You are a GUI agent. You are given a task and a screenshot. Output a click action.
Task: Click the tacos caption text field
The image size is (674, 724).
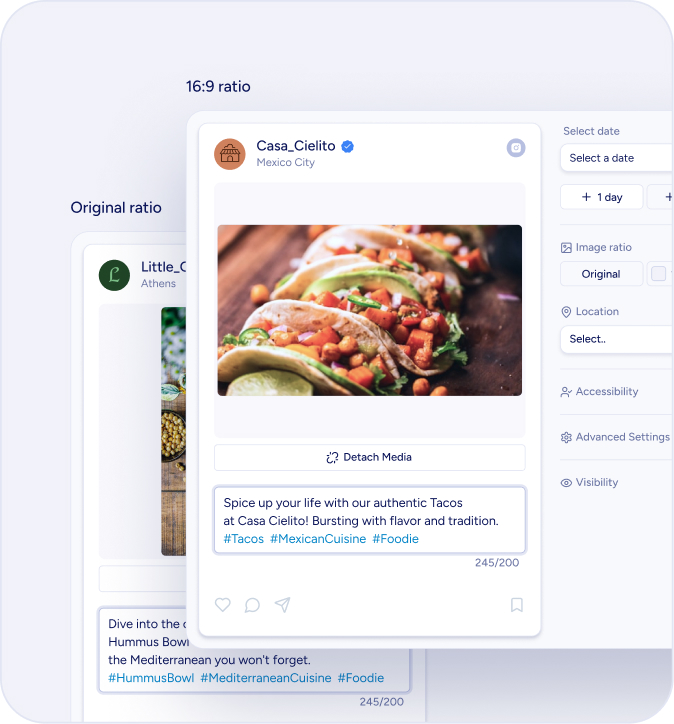coord(369,519)
